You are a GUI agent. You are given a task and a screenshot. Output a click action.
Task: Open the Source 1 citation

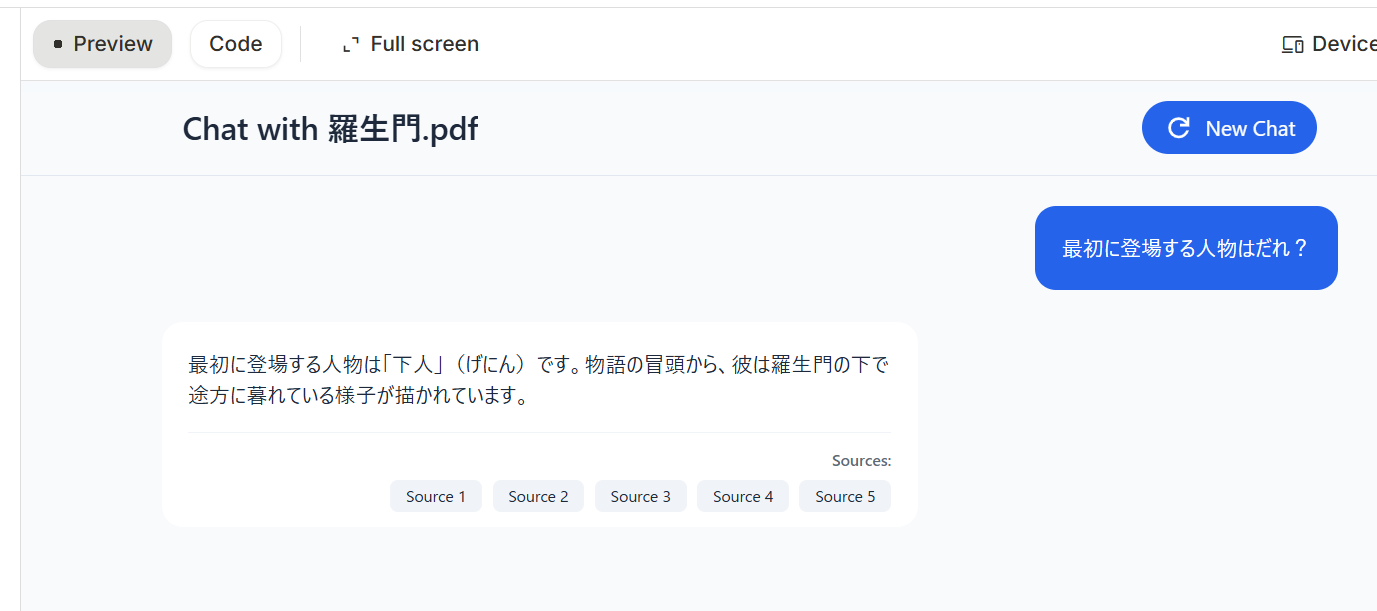(435, 496)
